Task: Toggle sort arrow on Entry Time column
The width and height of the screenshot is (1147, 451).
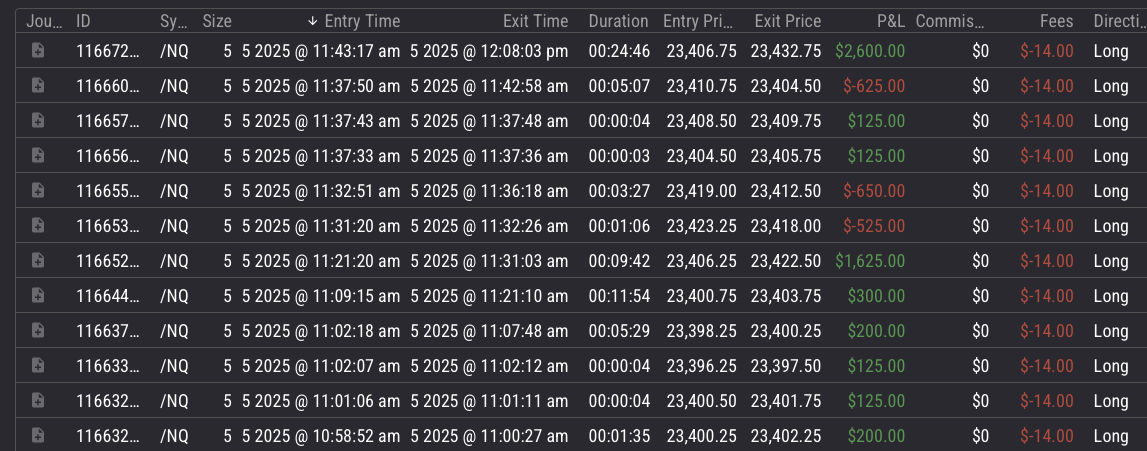Action: (x=313, y=21)
